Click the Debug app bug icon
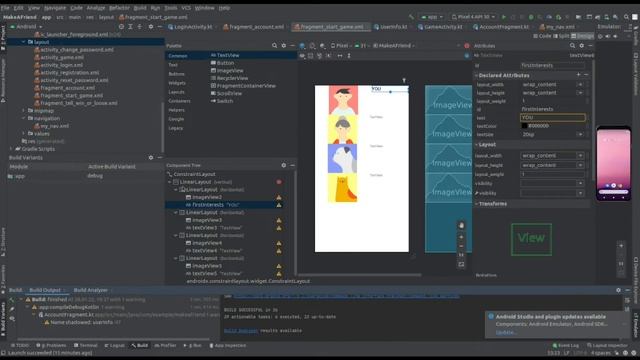640x360 pixels. tap(531, 17)
